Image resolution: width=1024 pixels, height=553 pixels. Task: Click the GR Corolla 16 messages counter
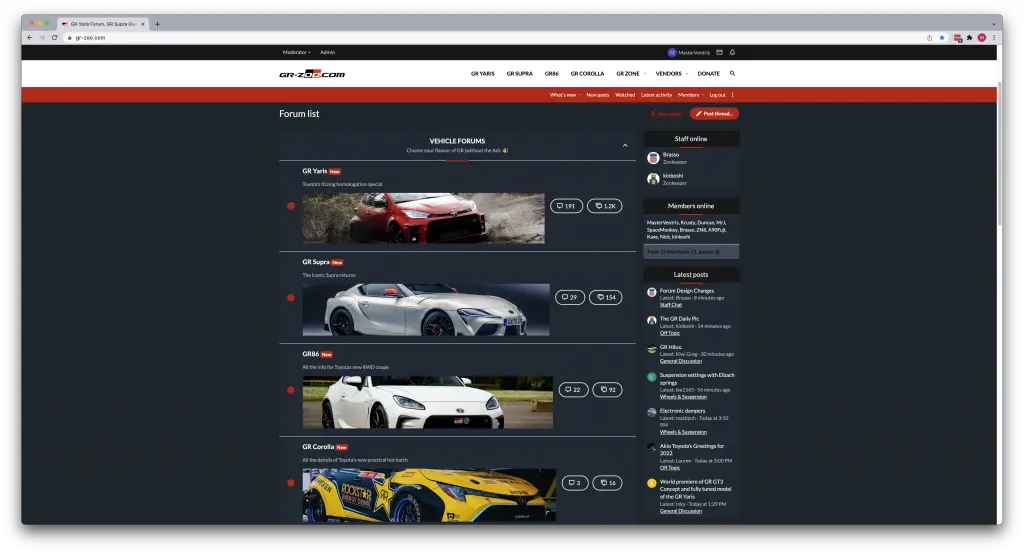pyautogui.click(x=607, y=483)
